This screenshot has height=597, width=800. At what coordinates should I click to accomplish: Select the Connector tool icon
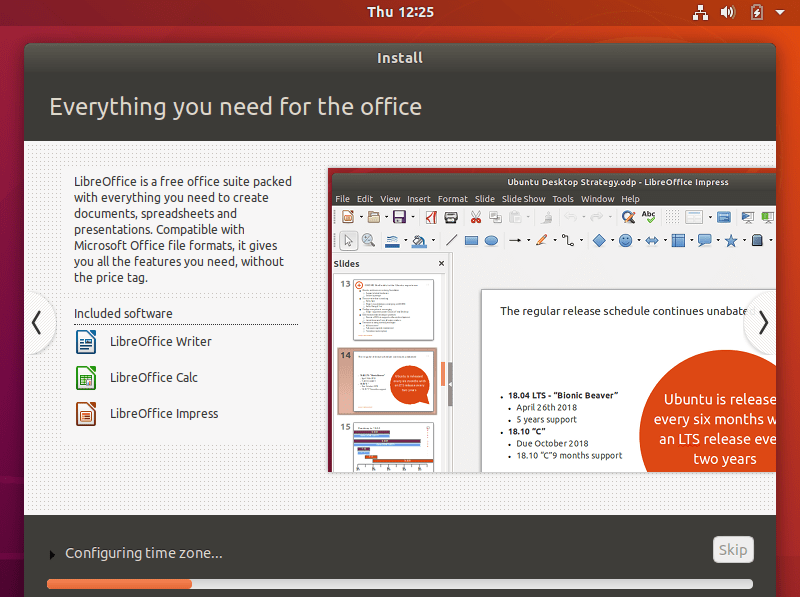[x=567, y=240]
